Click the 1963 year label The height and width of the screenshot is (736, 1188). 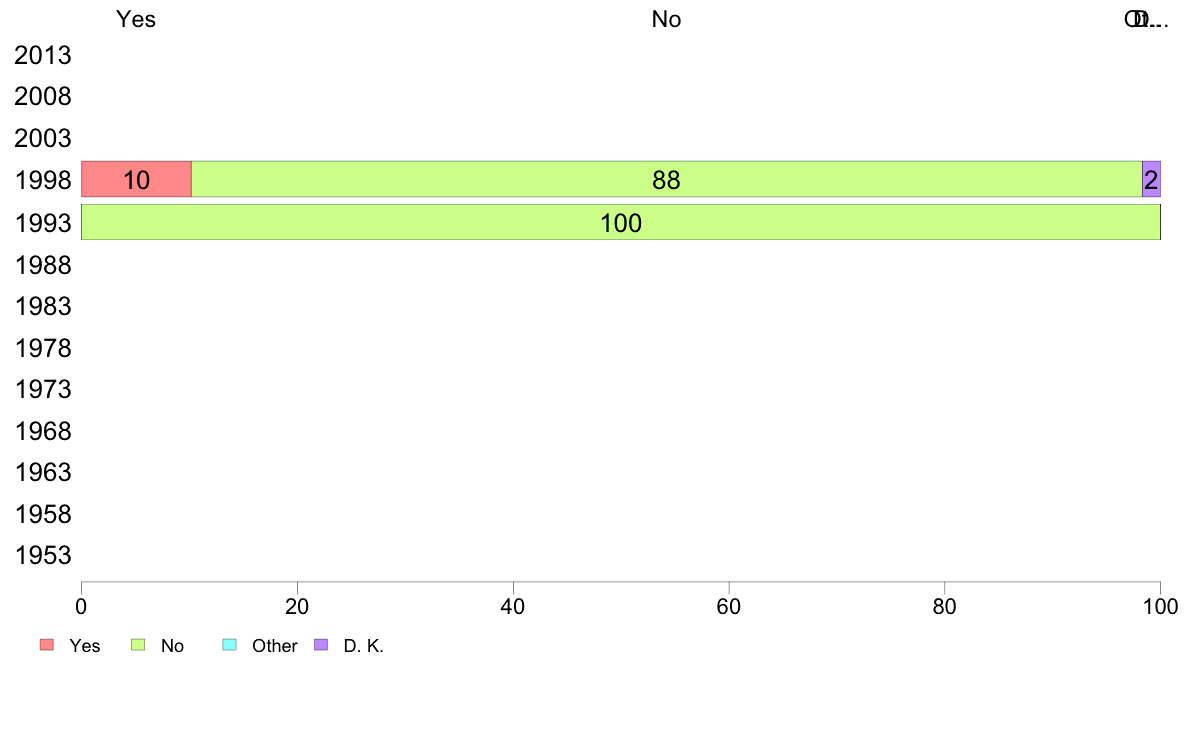click(x=43, y=472)
